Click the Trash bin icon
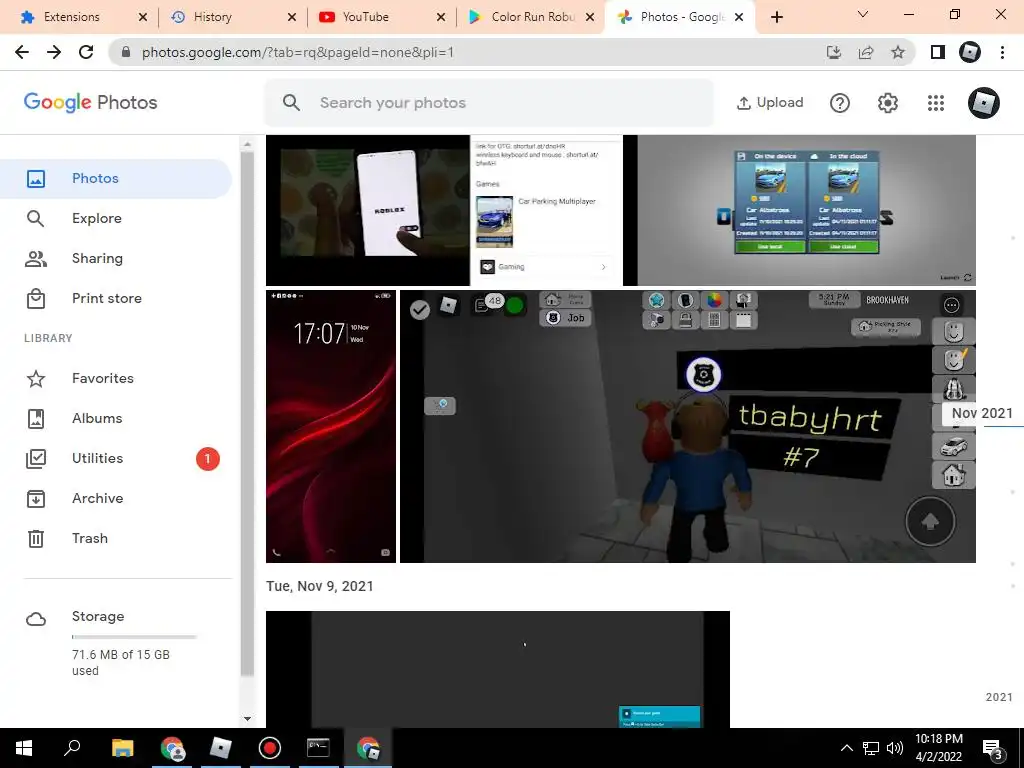 coord(36,538)
